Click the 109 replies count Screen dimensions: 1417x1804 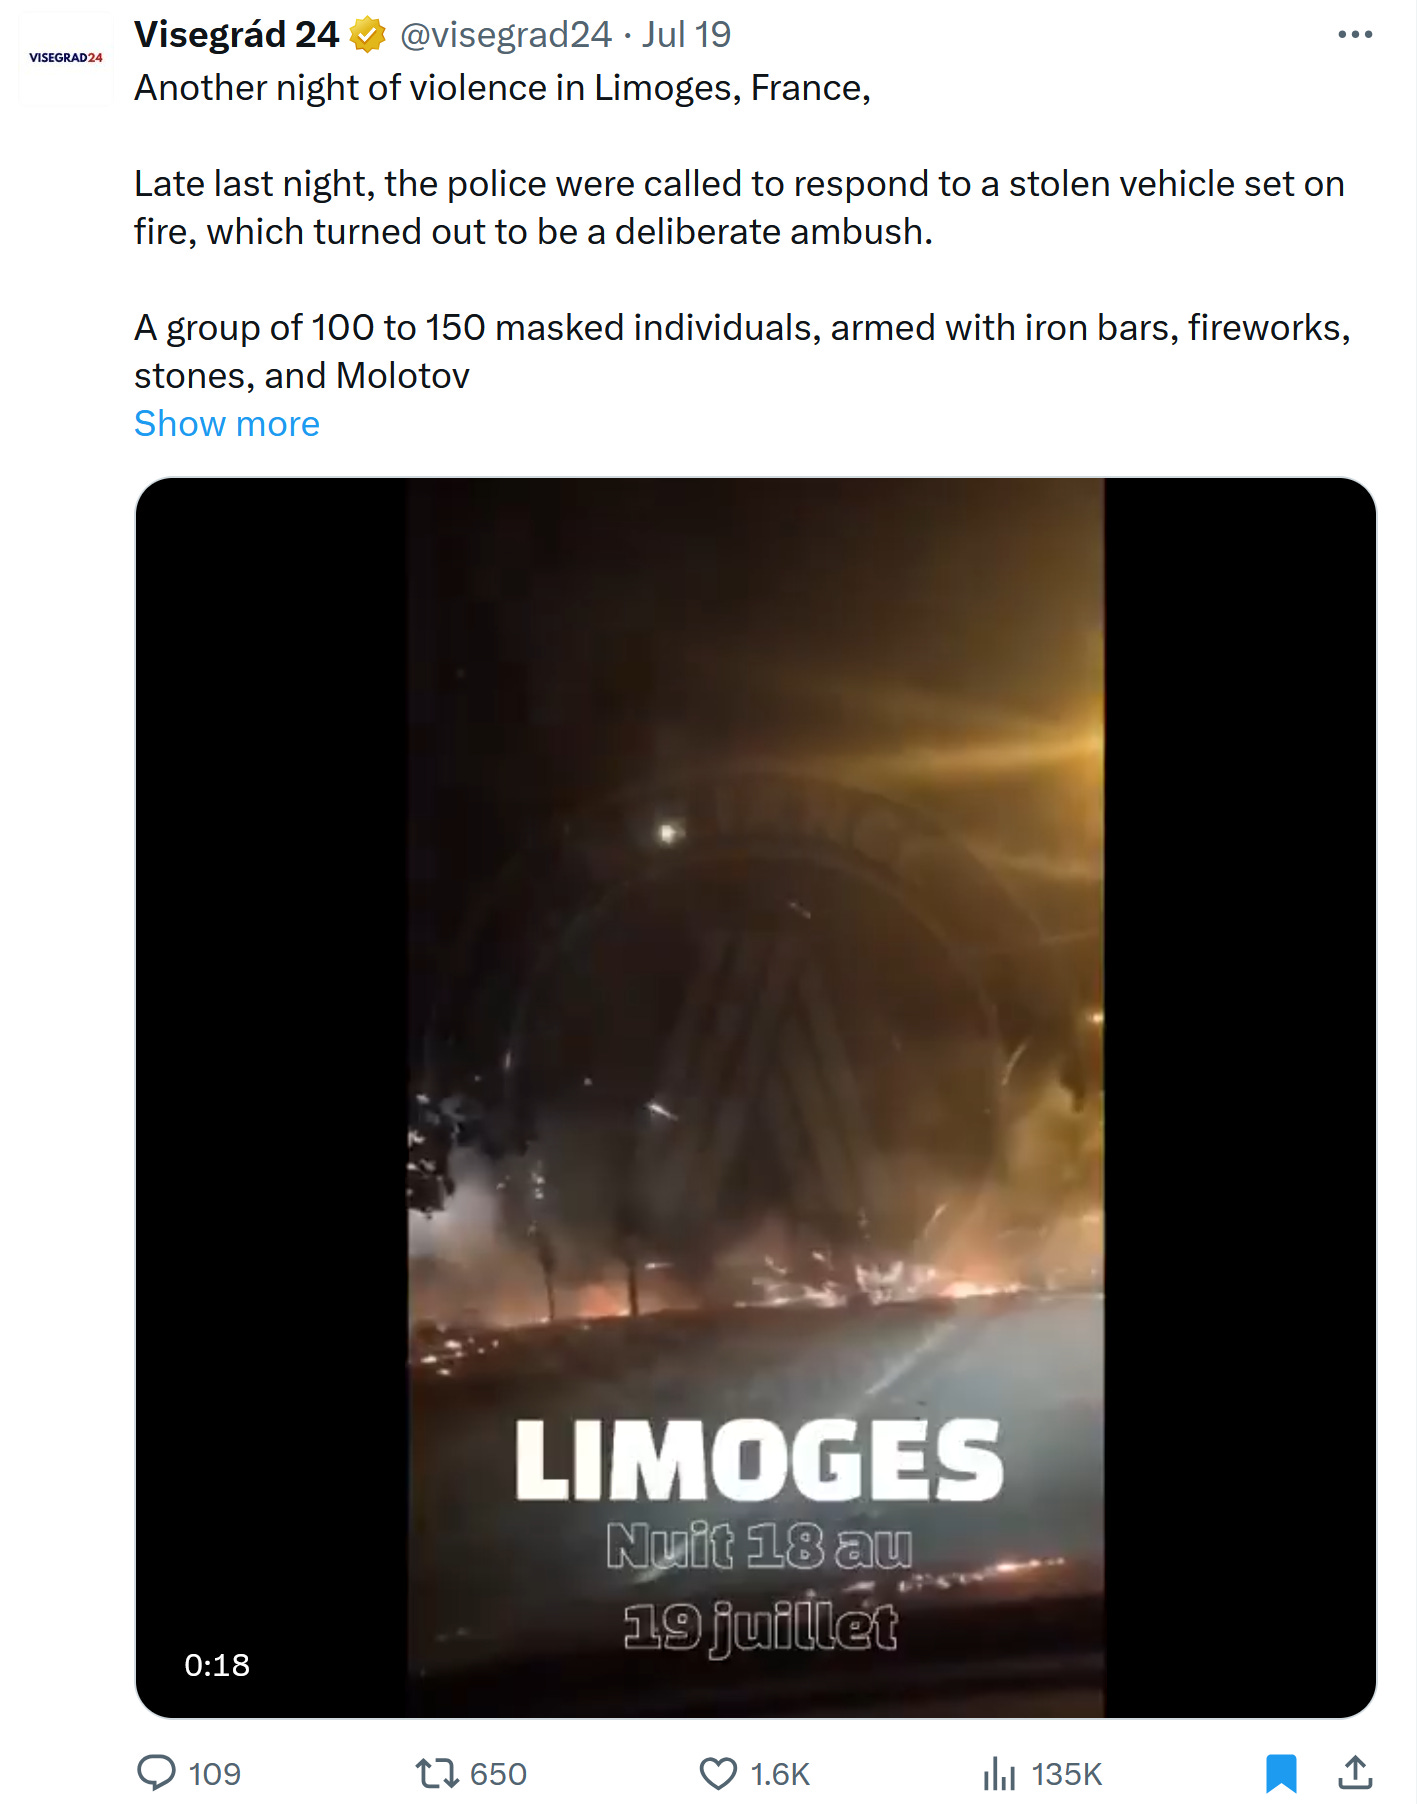(x=215, y=1774)
